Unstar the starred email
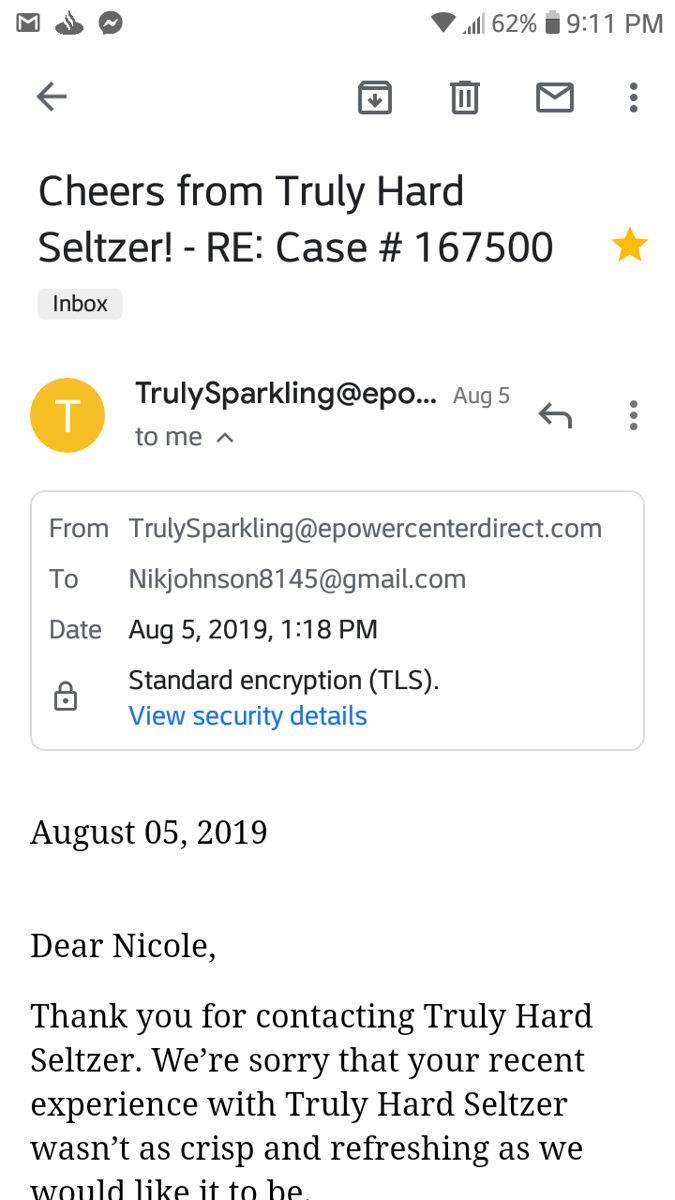 click(x=630, y=244)
